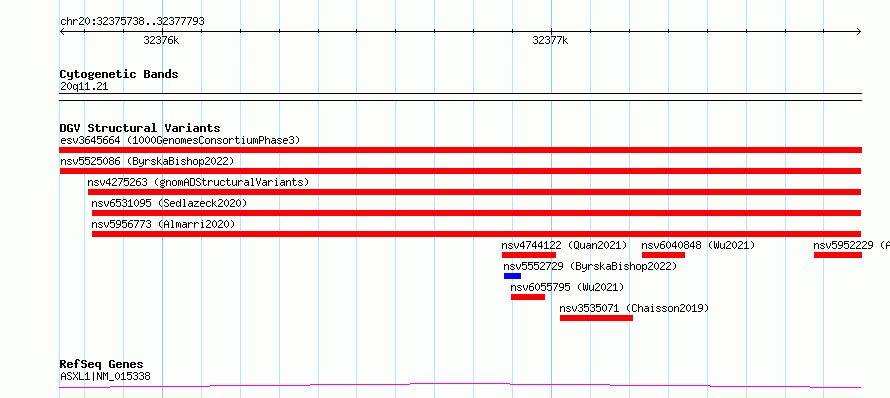Click the nsv5952229 label text
The height and width of the screenshot is (398, 890).
(x=851, y=245)
